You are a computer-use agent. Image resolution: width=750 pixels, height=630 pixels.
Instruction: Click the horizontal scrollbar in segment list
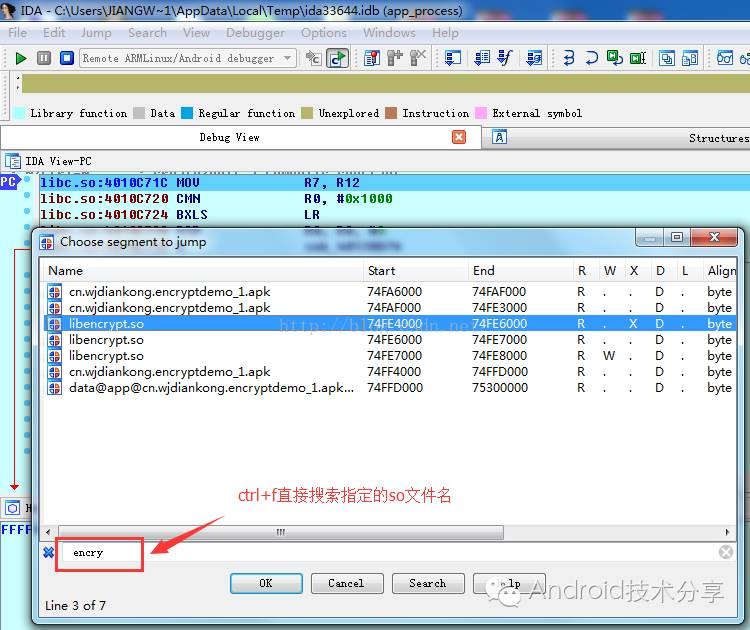tap(281, 532)
